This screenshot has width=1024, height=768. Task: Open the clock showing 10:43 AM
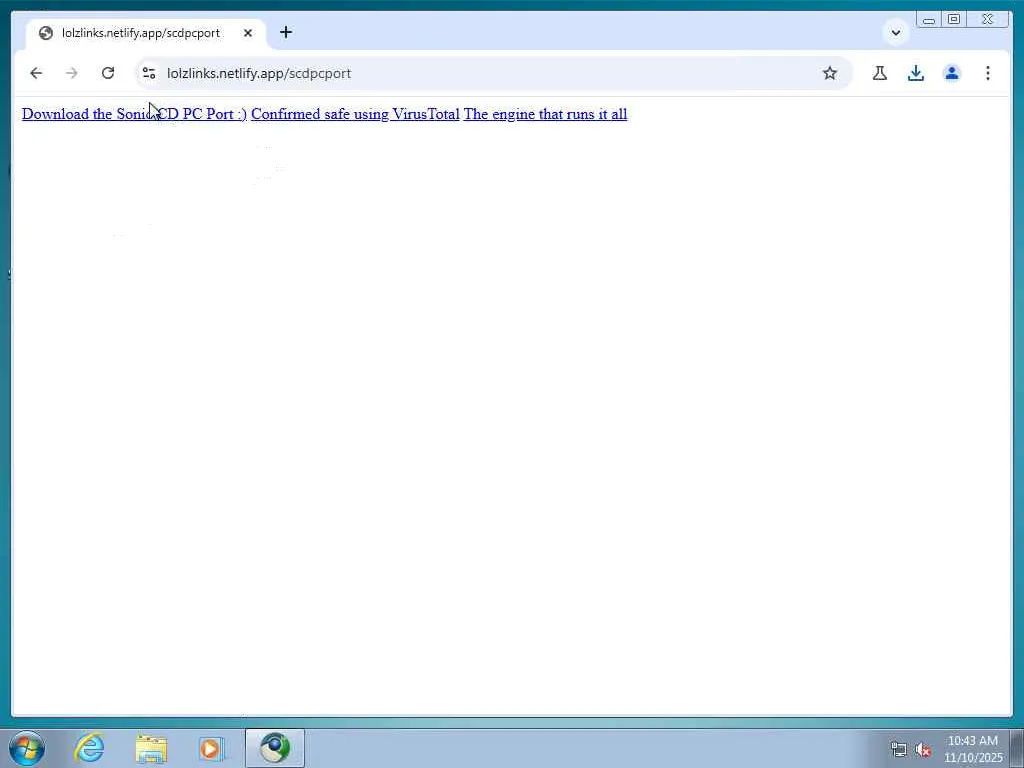(x=973, y=749)
